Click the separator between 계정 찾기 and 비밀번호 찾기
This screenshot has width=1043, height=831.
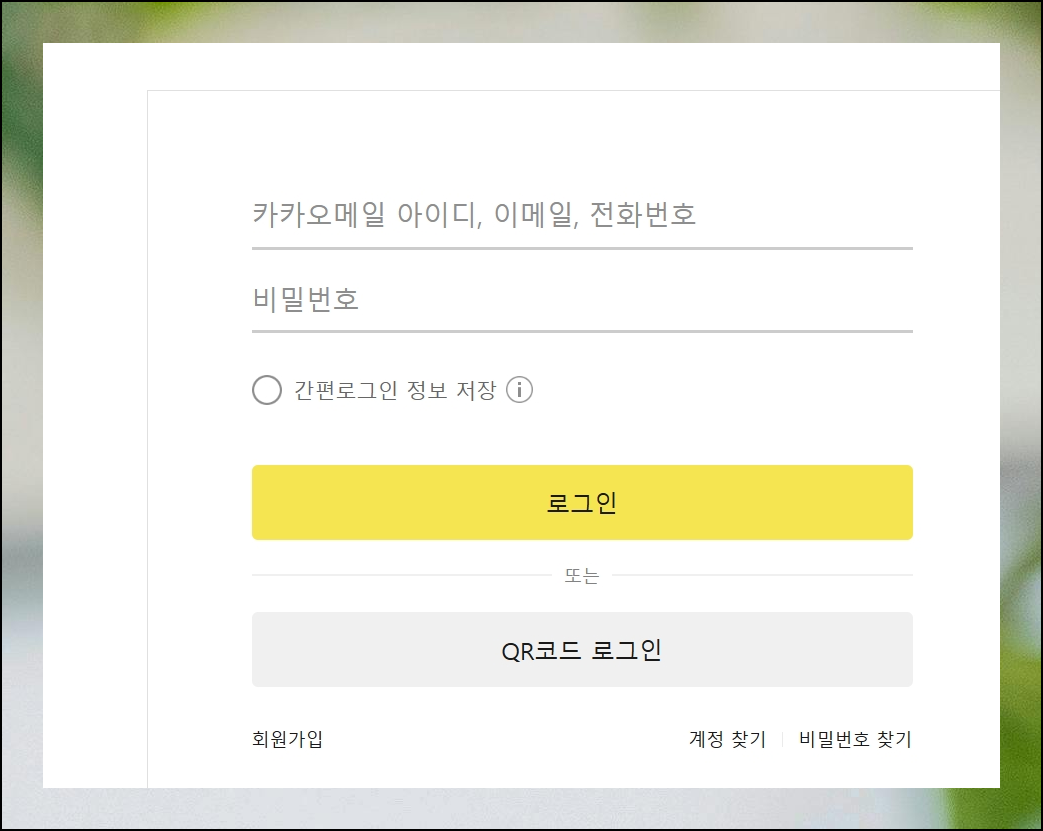pyautogui.click(x=782, y=739)
